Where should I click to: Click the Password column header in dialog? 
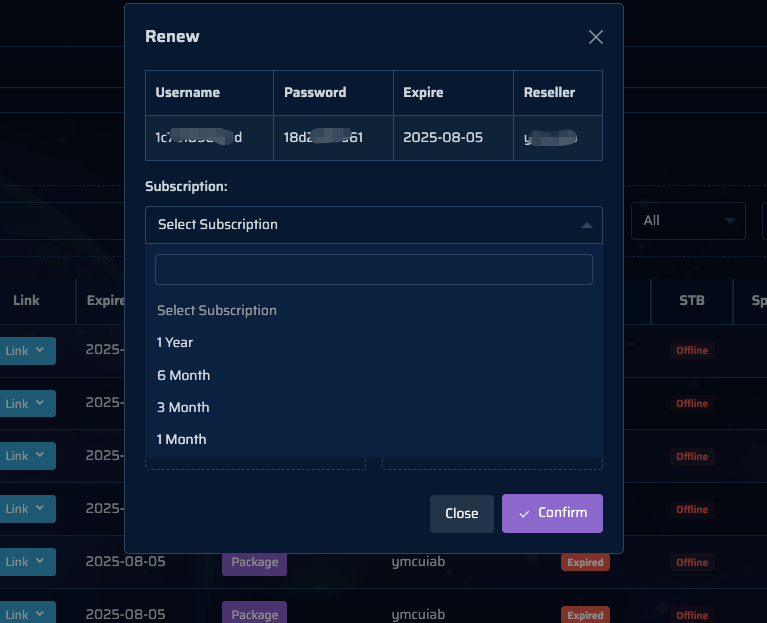pos(333,93)
